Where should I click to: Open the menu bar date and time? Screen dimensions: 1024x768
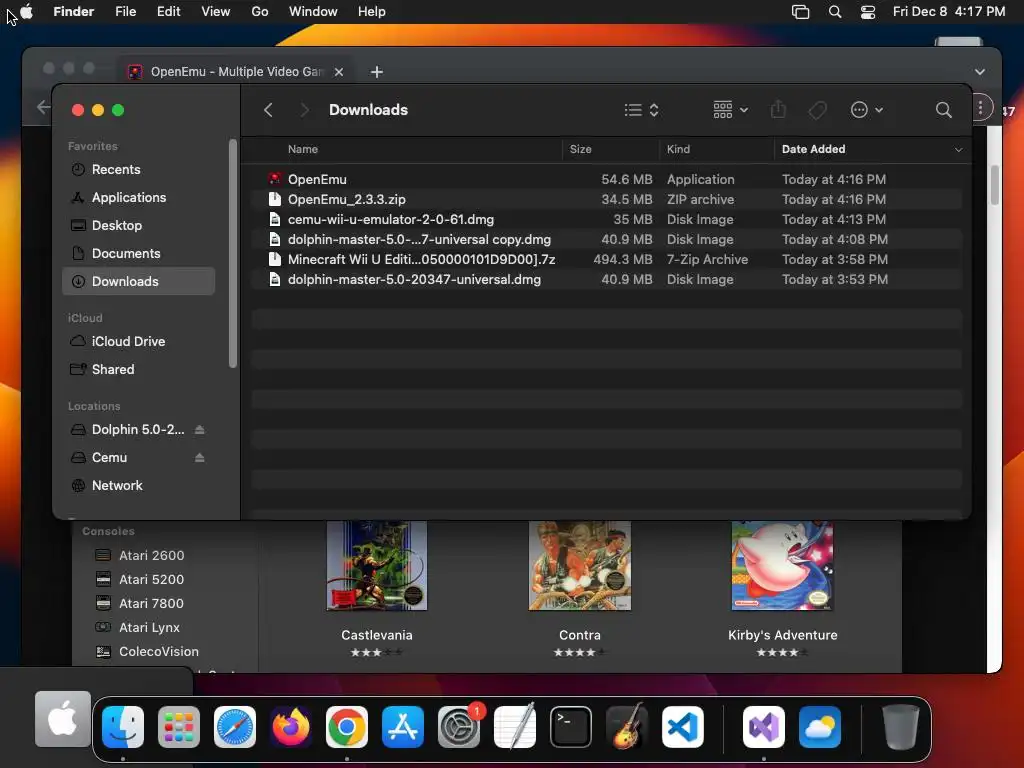[x=949, y=12]
